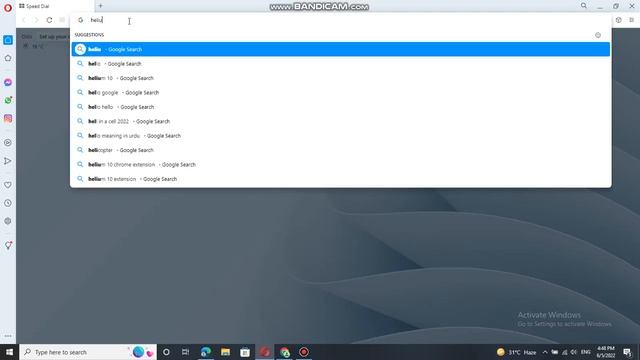Screen dimensions: 640x360
Task: Open Instagram in the sidebar
Action: tap(8, 118)
